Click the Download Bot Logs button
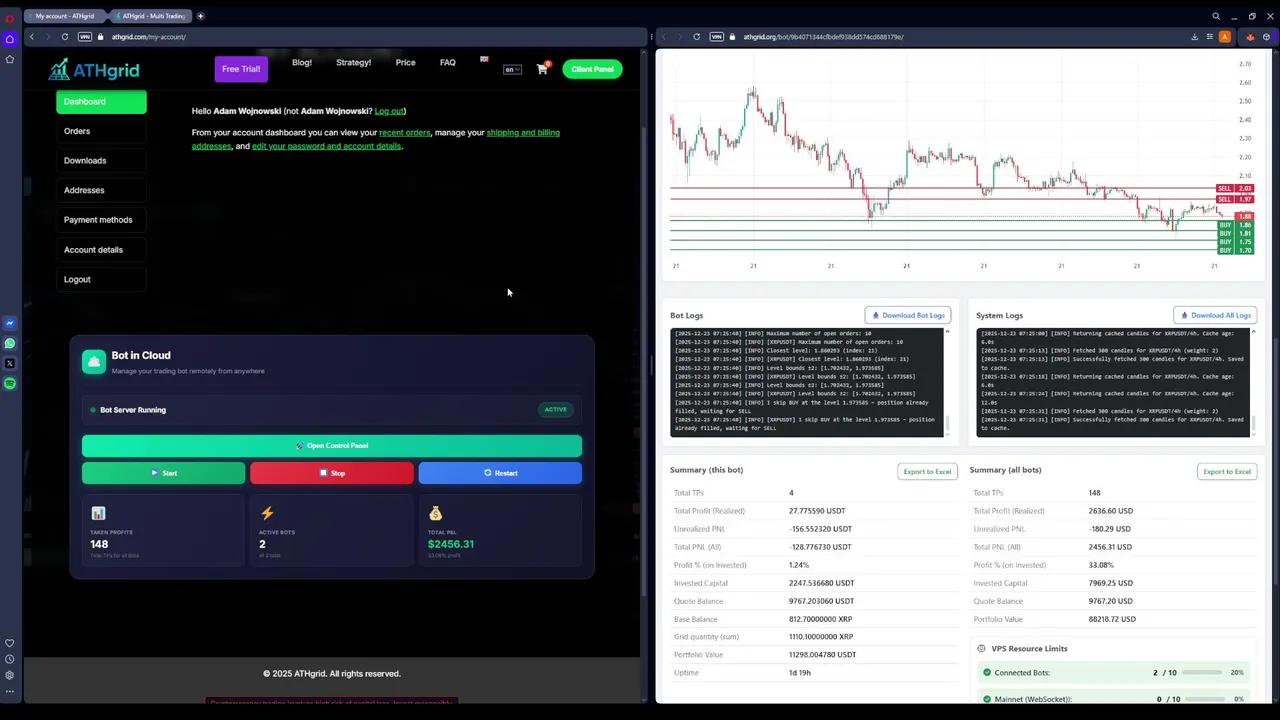1280x720 pixels. [908, 315]
